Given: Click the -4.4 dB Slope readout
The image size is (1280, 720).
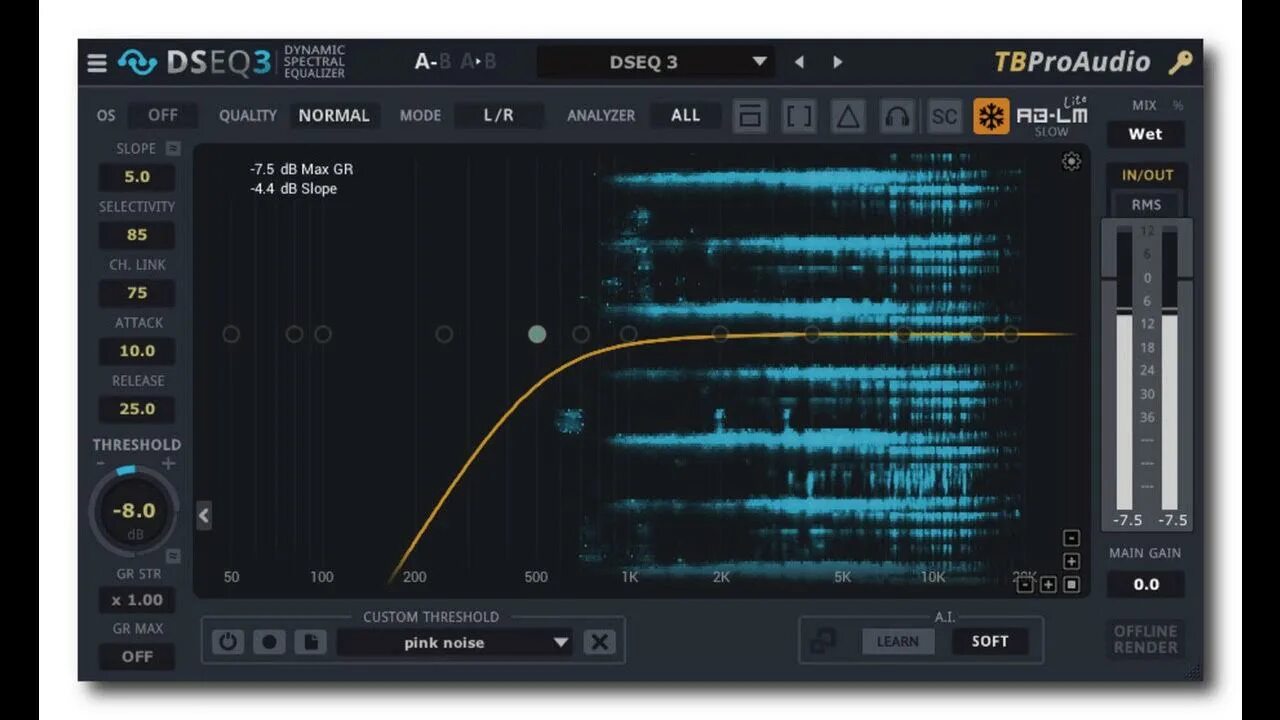Looking at the screenshot, I should (293, 189).
